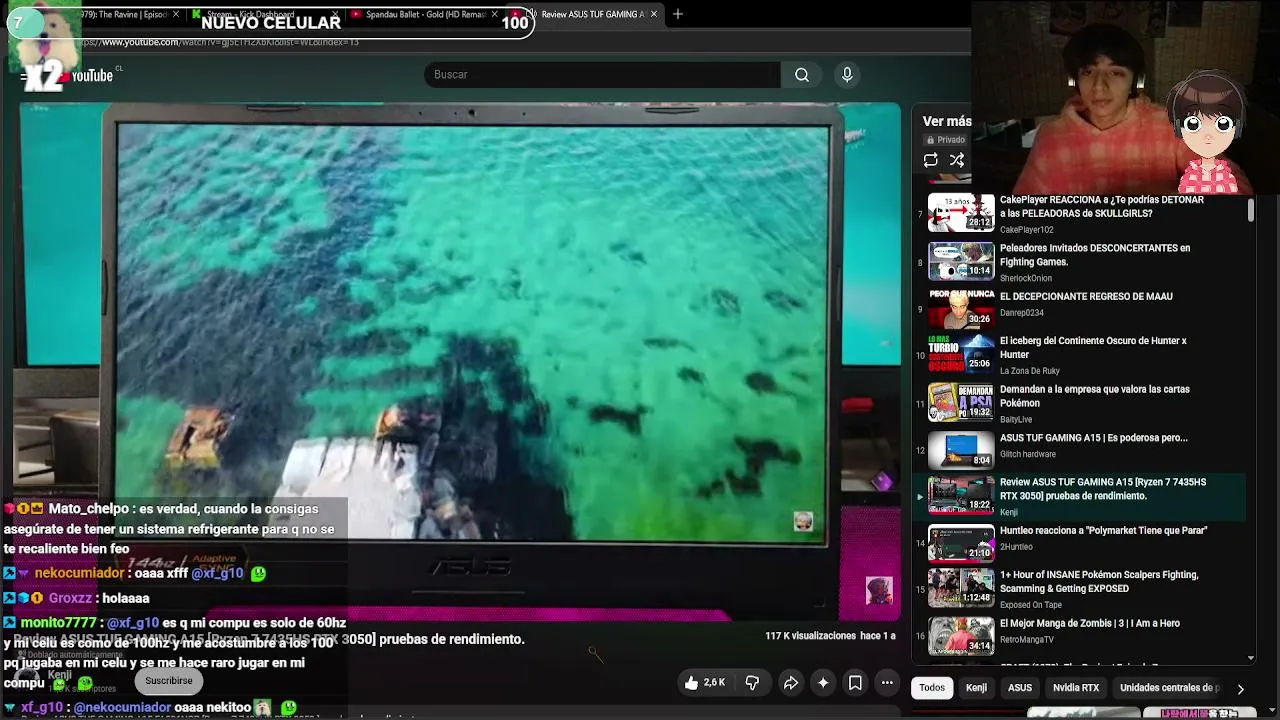Open the La Zona De Ruky channel name
Screen dimensions: 1280x720
(1030, 371)
